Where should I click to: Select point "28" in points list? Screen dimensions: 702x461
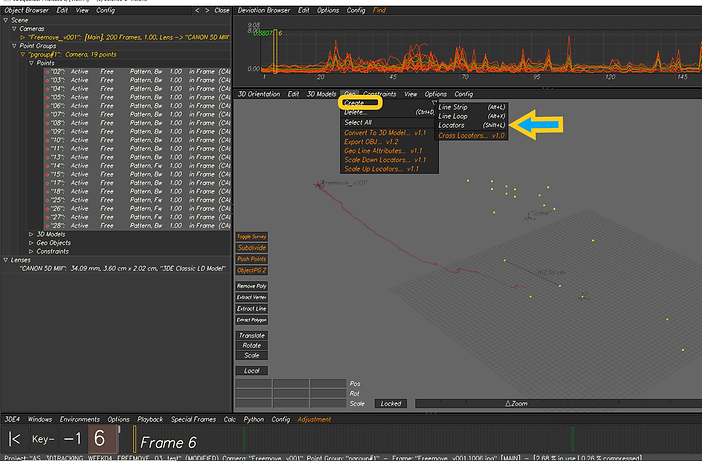(137, 226)
